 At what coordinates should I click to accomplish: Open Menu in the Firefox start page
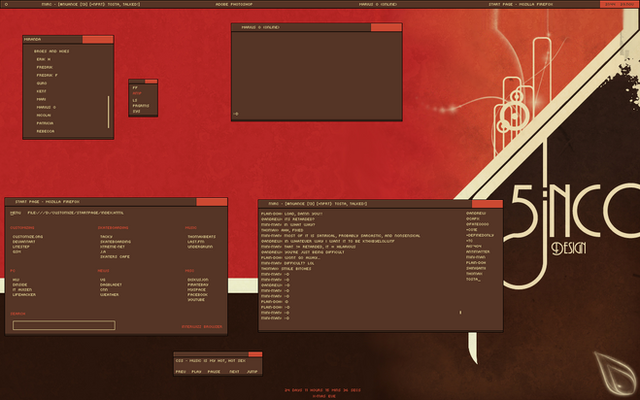[16, 213]
